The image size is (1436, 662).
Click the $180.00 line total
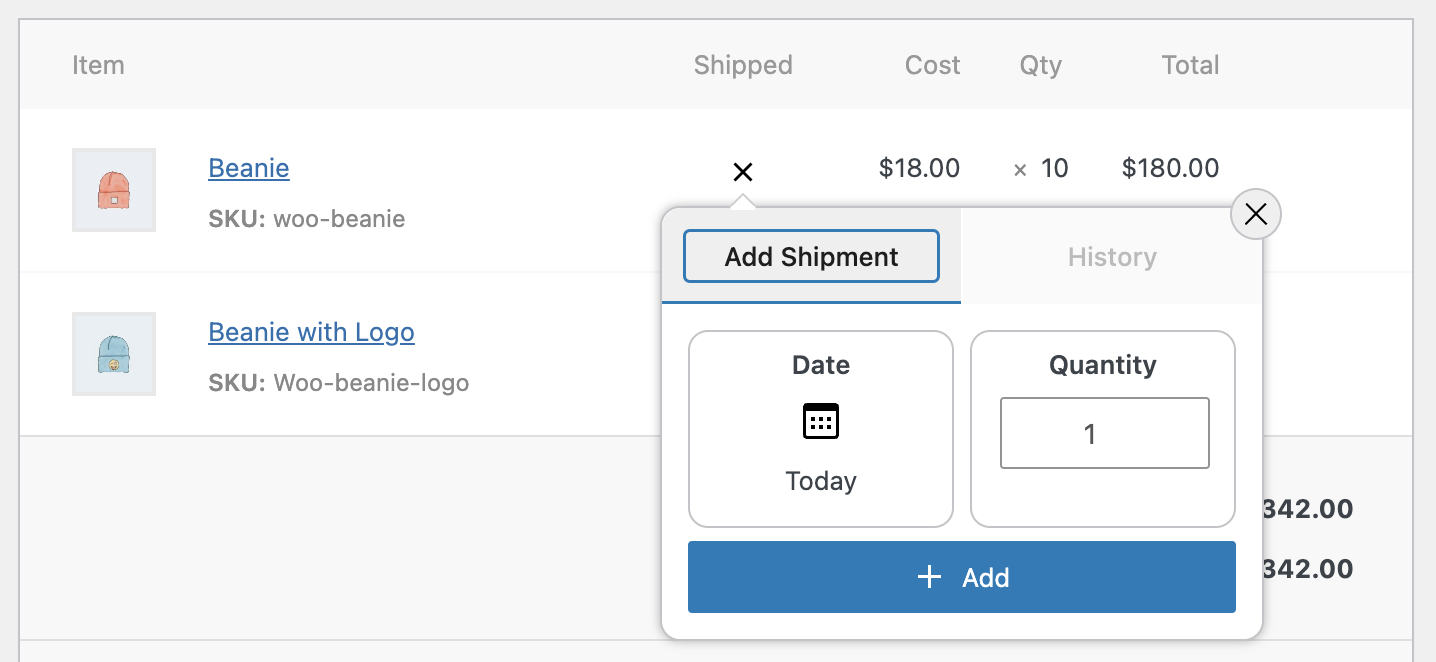click(x=1170, y=168)
